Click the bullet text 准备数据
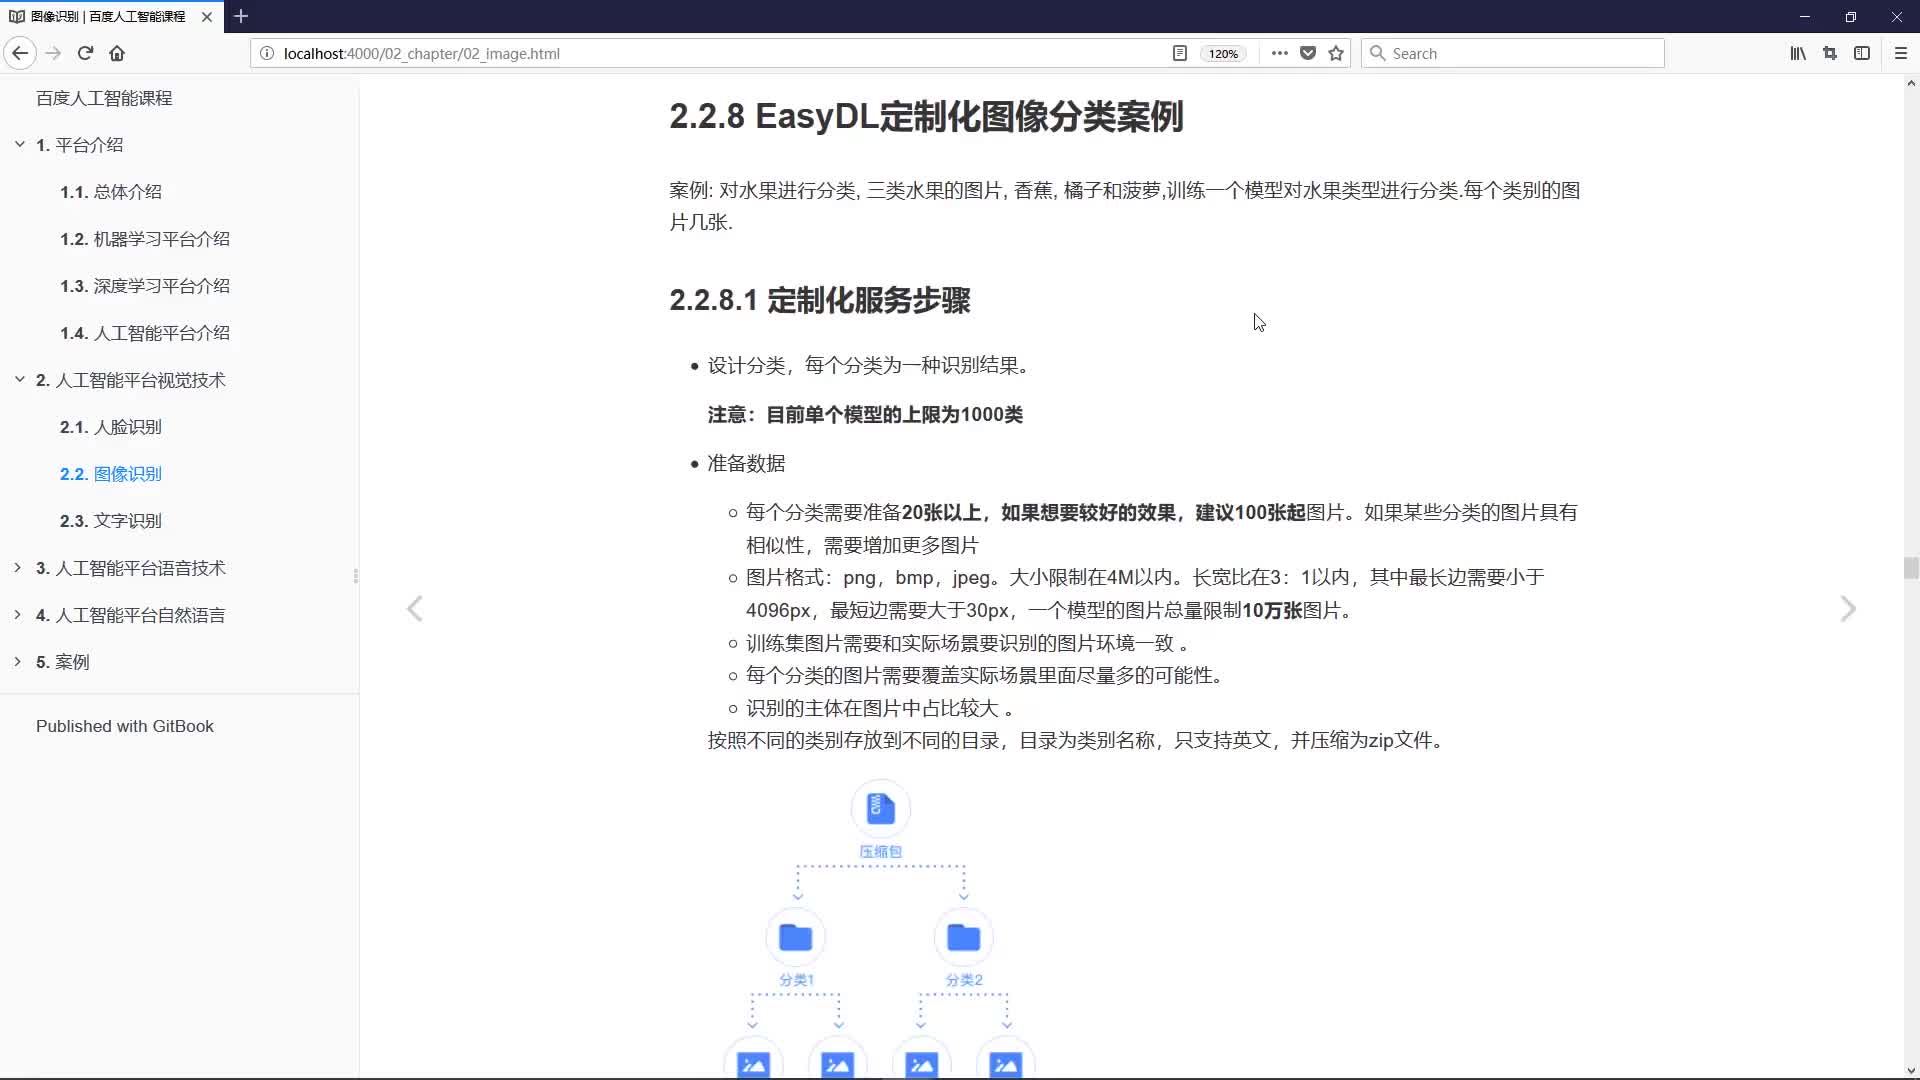 (747, 463)
